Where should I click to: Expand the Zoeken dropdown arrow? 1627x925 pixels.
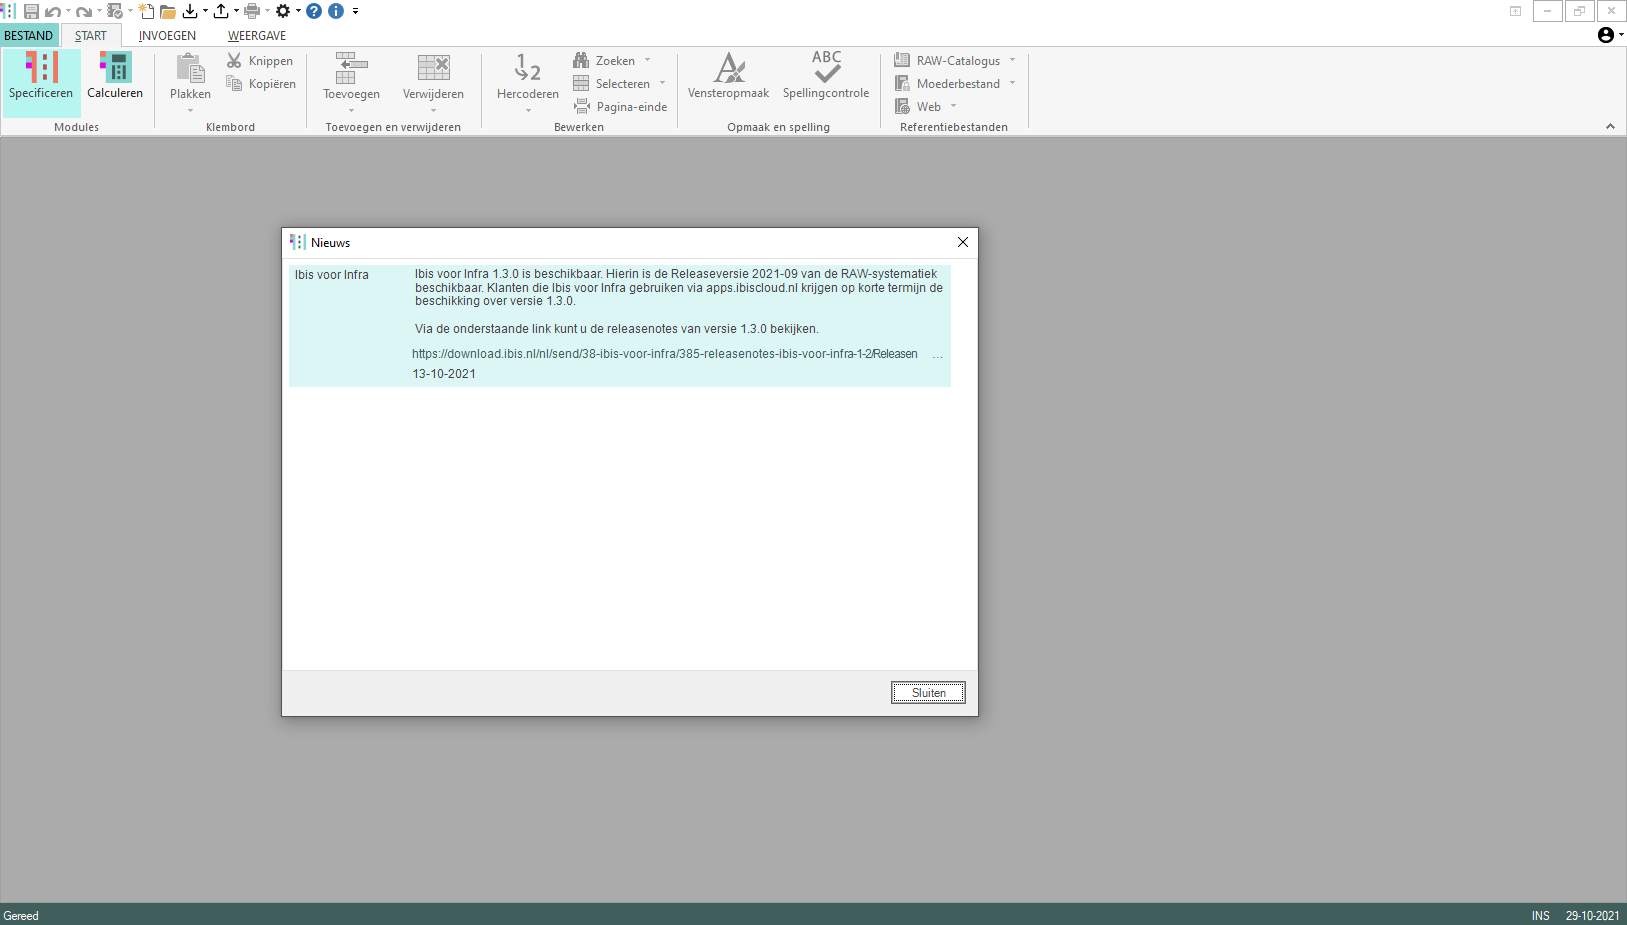647,60
